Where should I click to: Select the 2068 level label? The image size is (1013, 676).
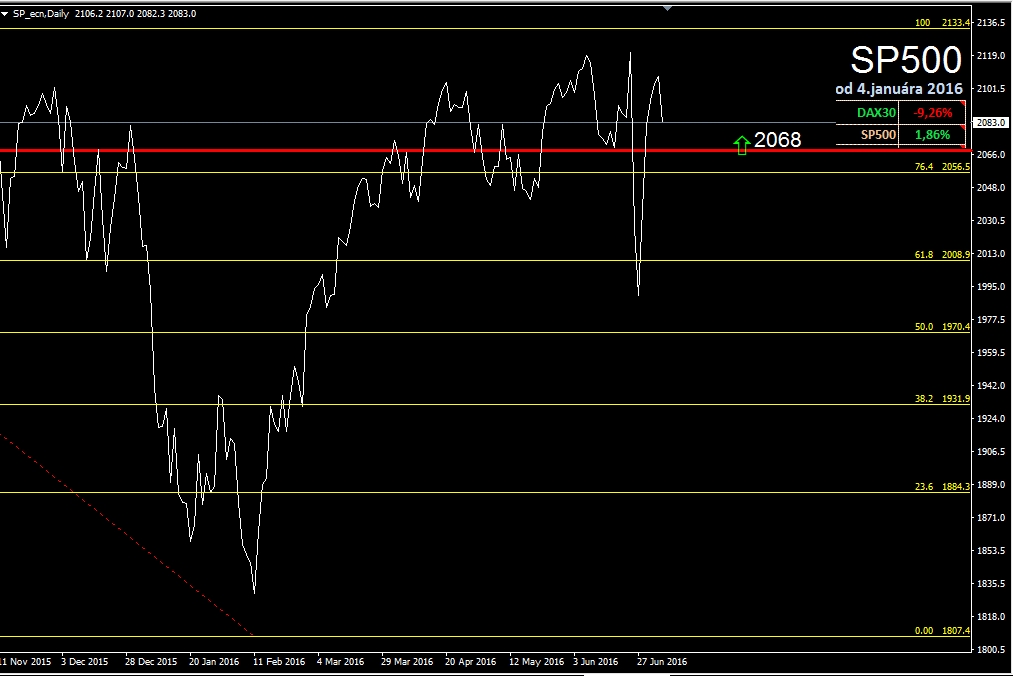777,140
